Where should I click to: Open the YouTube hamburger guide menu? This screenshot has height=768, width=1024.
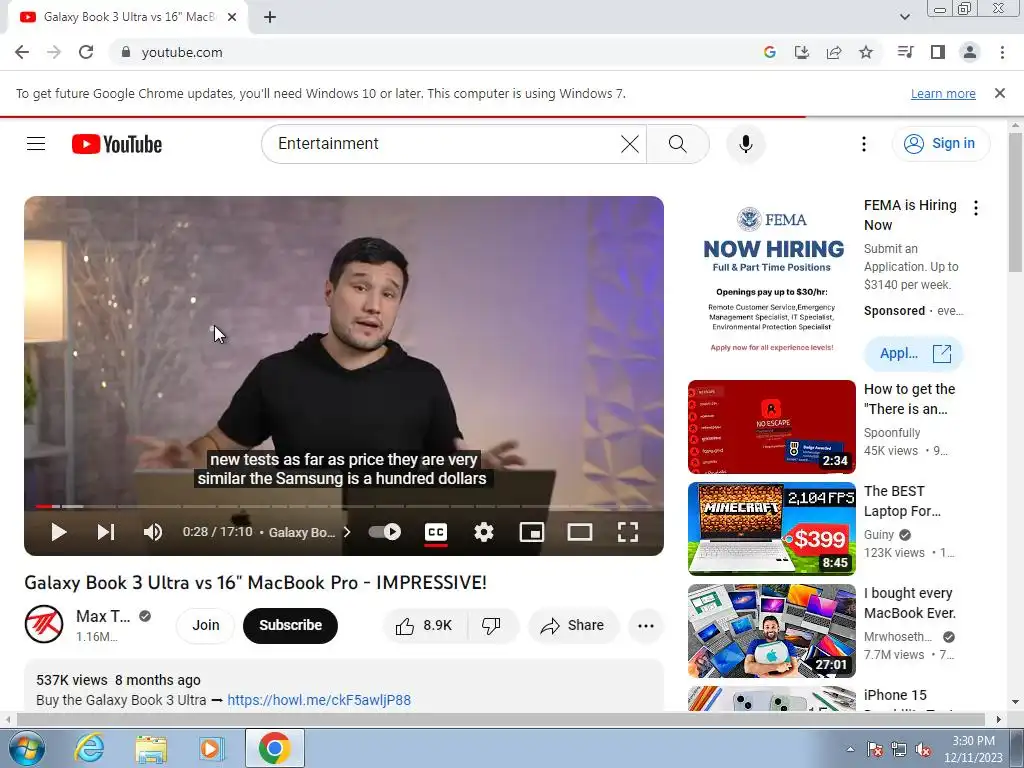click(x=36, y=144)
